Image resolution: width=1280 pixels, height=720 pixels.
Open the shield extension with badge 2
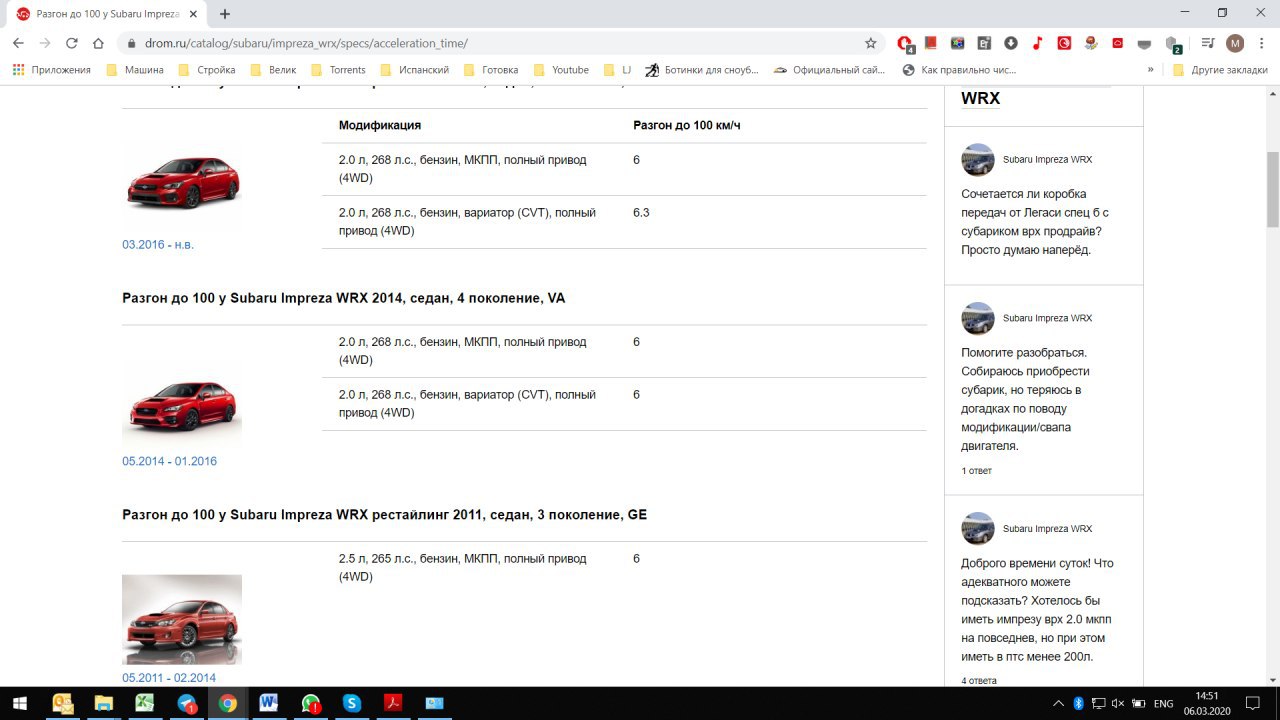tap(1172, 44)
